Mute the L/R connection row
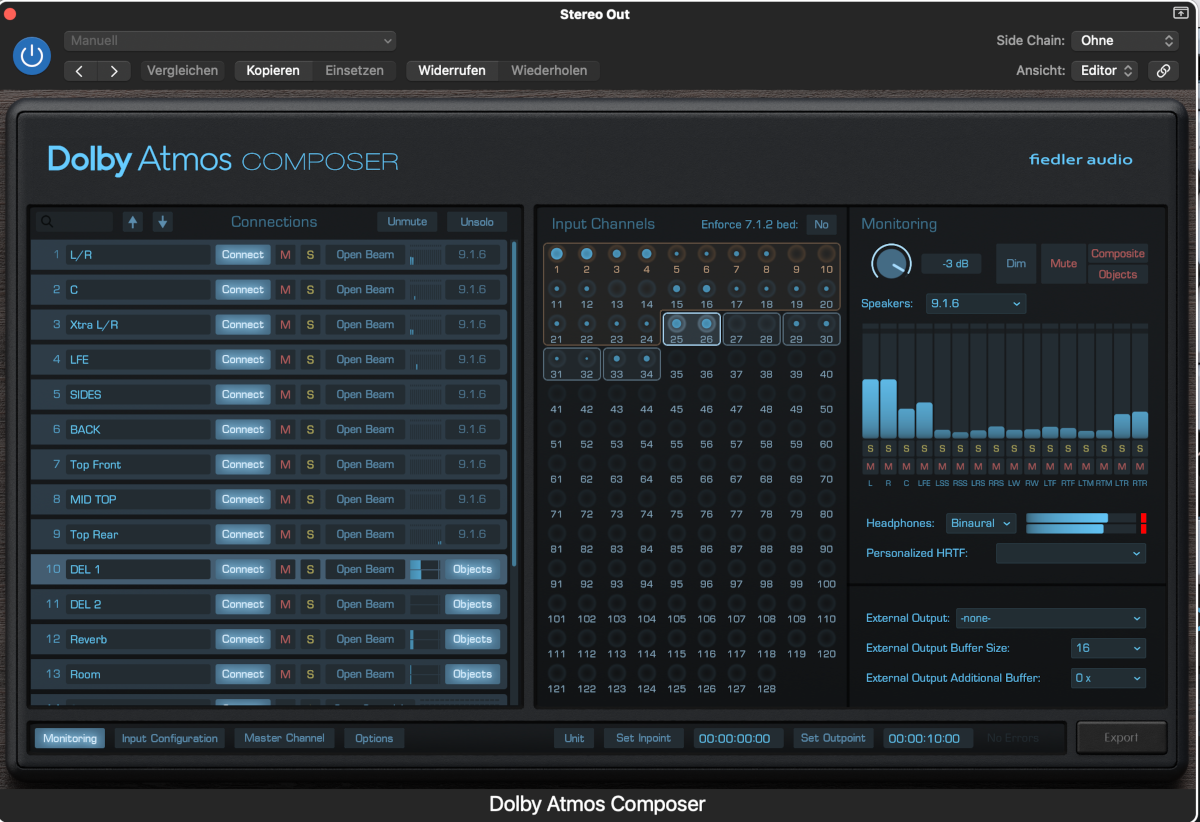The image size is (1200, 822). (x=285, y=255)
